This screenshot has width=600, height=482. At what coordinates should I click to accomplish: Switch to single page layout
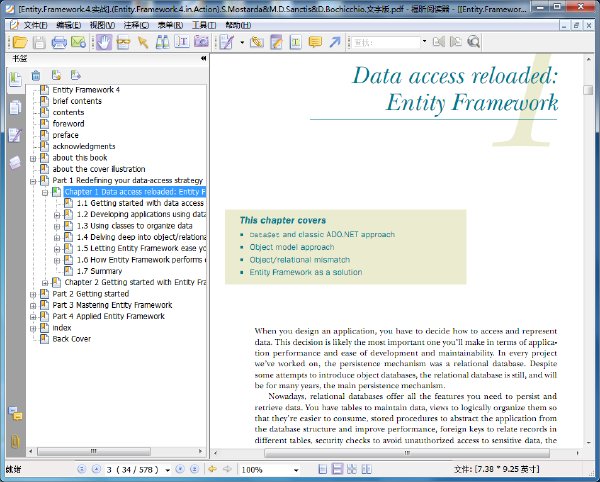(x=323, y=469)
